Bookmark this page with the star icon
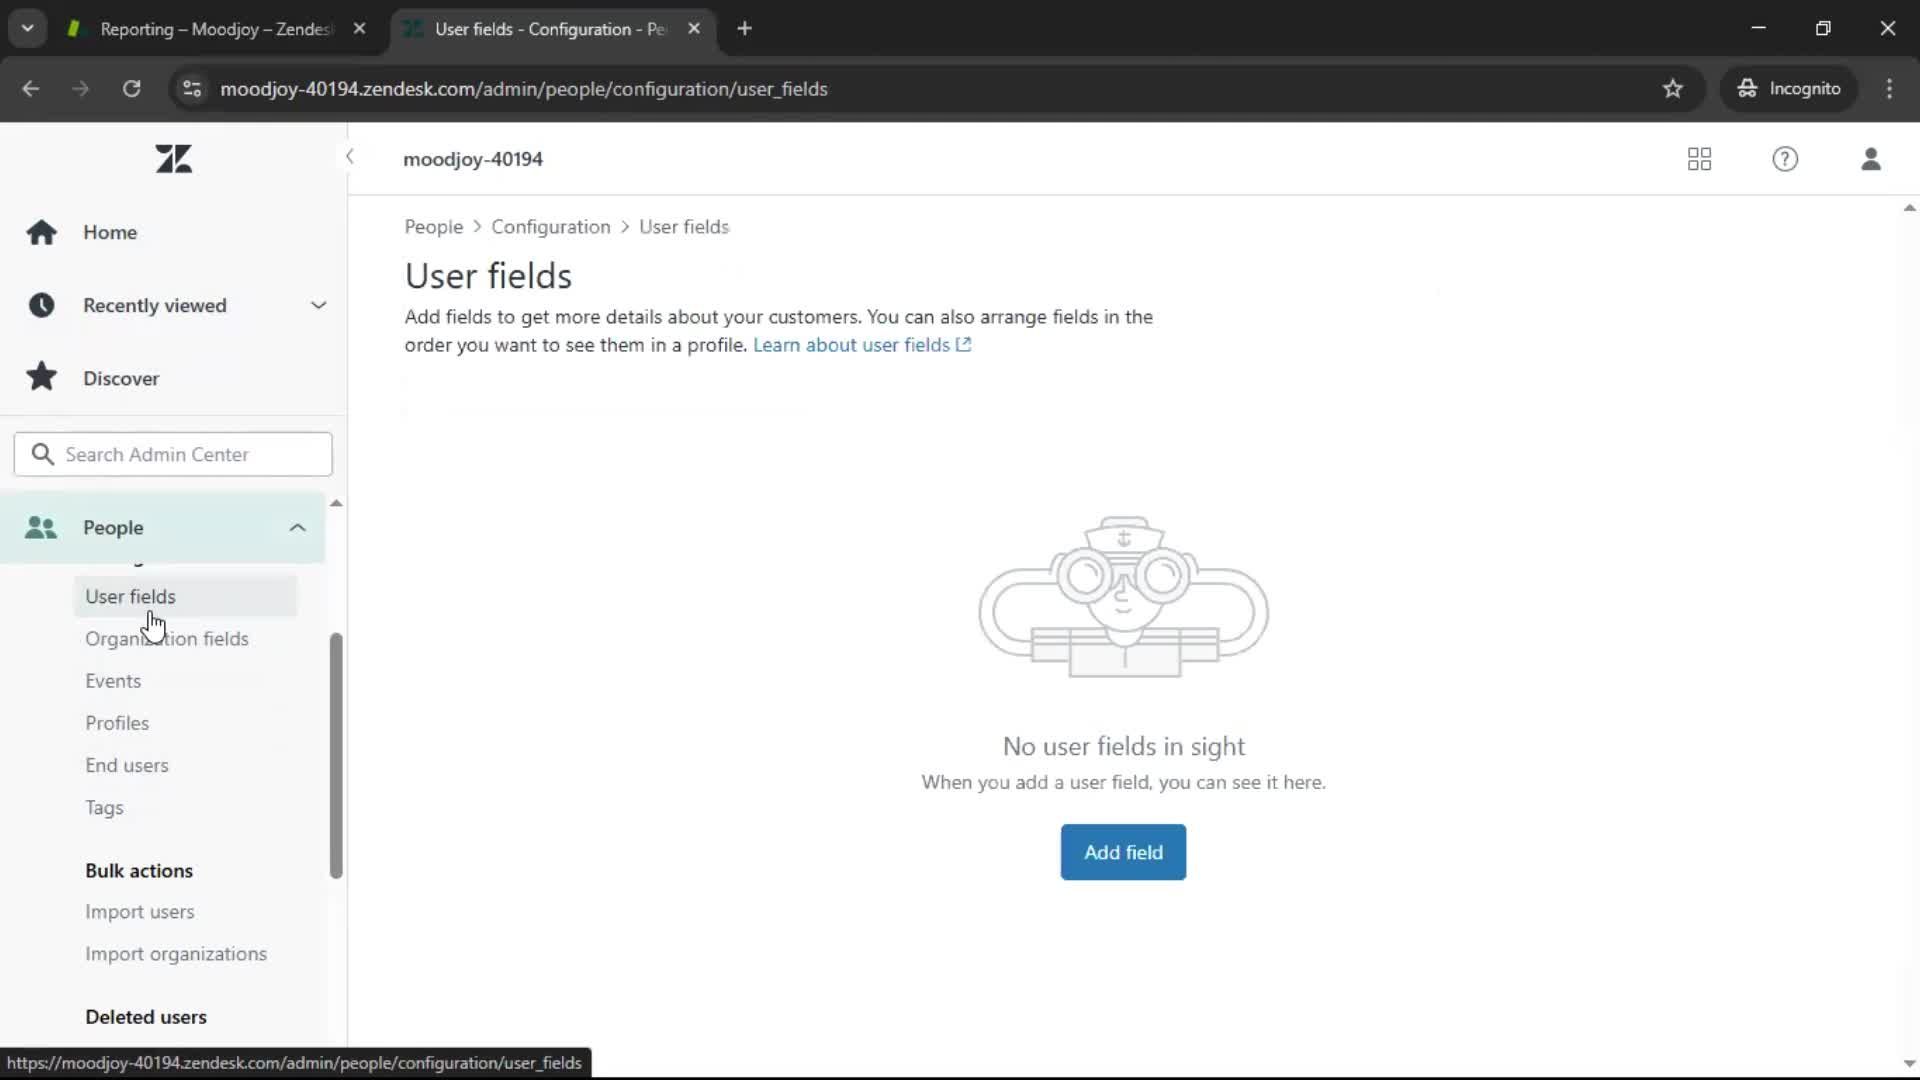 (x=1673, y=89)
